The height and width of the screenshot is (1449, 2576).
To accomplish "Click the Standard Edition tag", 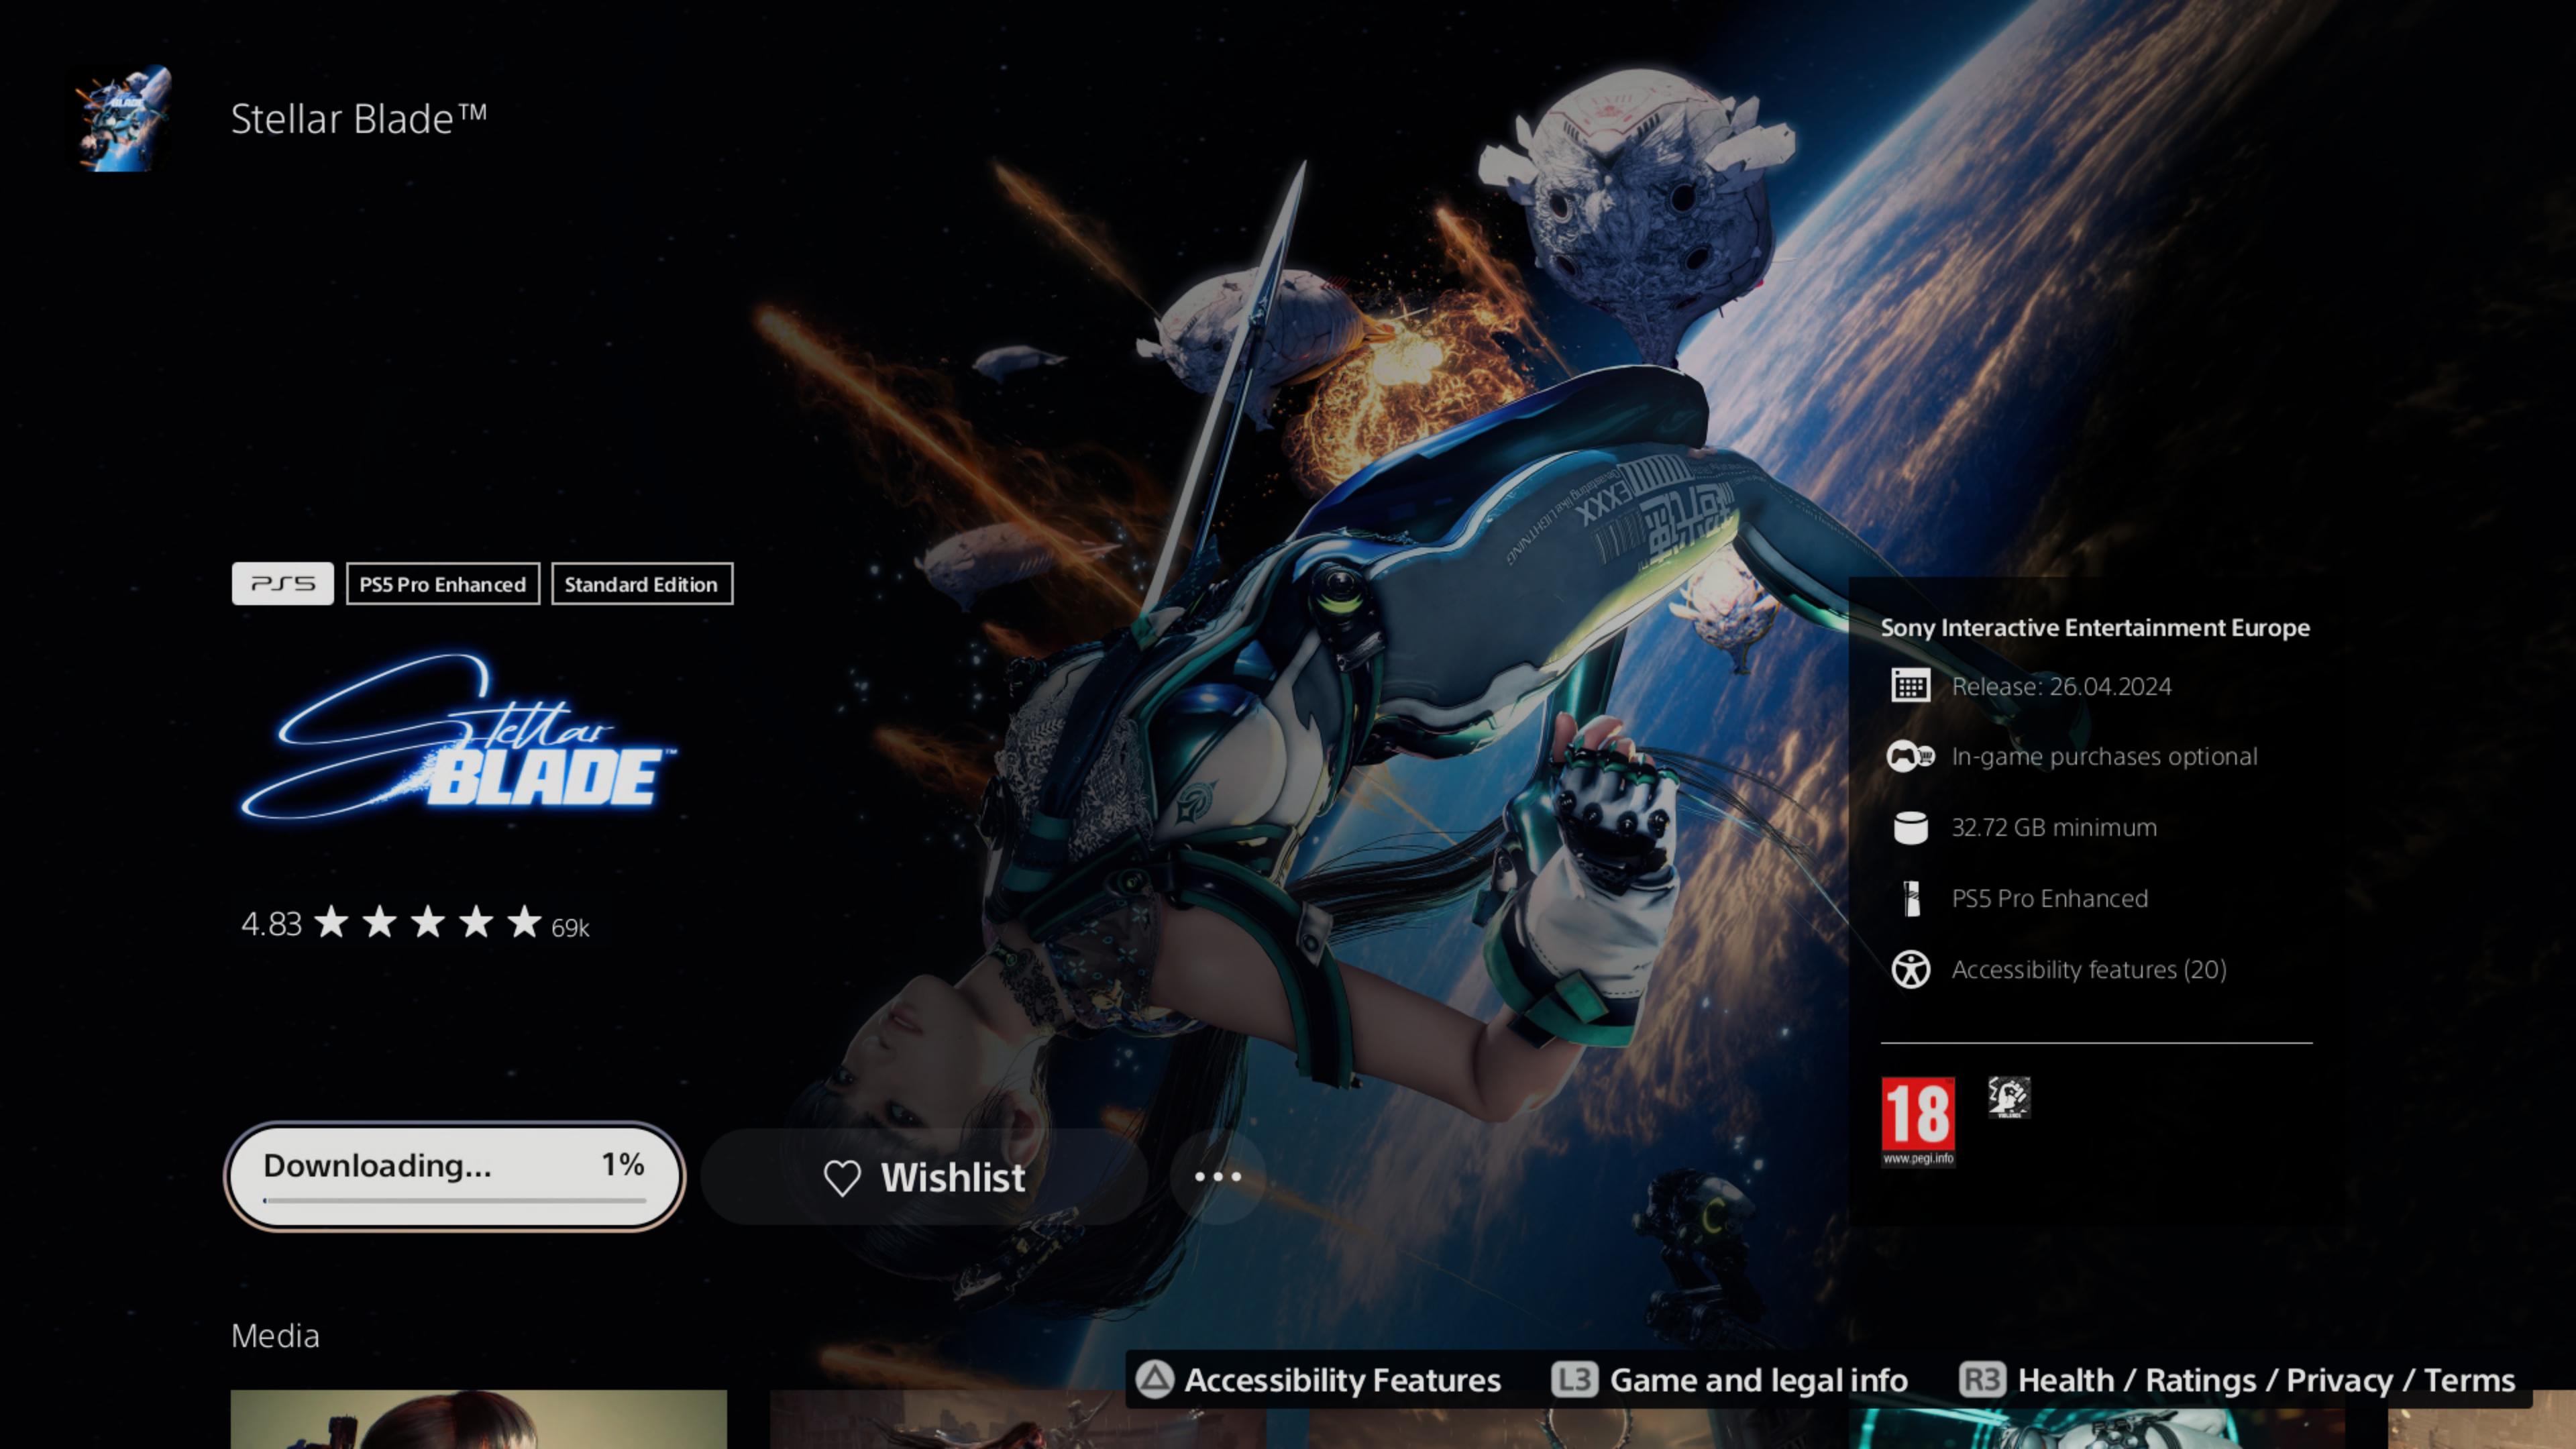I will pos(641,584).
